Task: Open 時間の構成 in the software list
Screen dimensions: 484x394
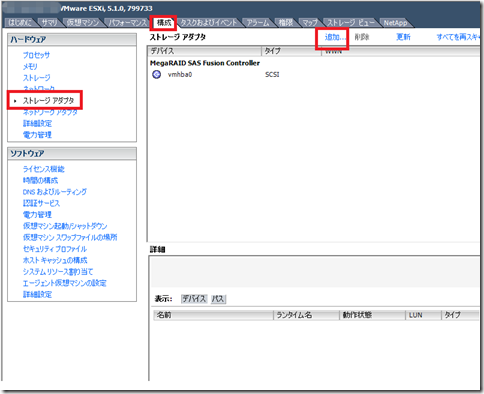Action: (x=40, y=180)
